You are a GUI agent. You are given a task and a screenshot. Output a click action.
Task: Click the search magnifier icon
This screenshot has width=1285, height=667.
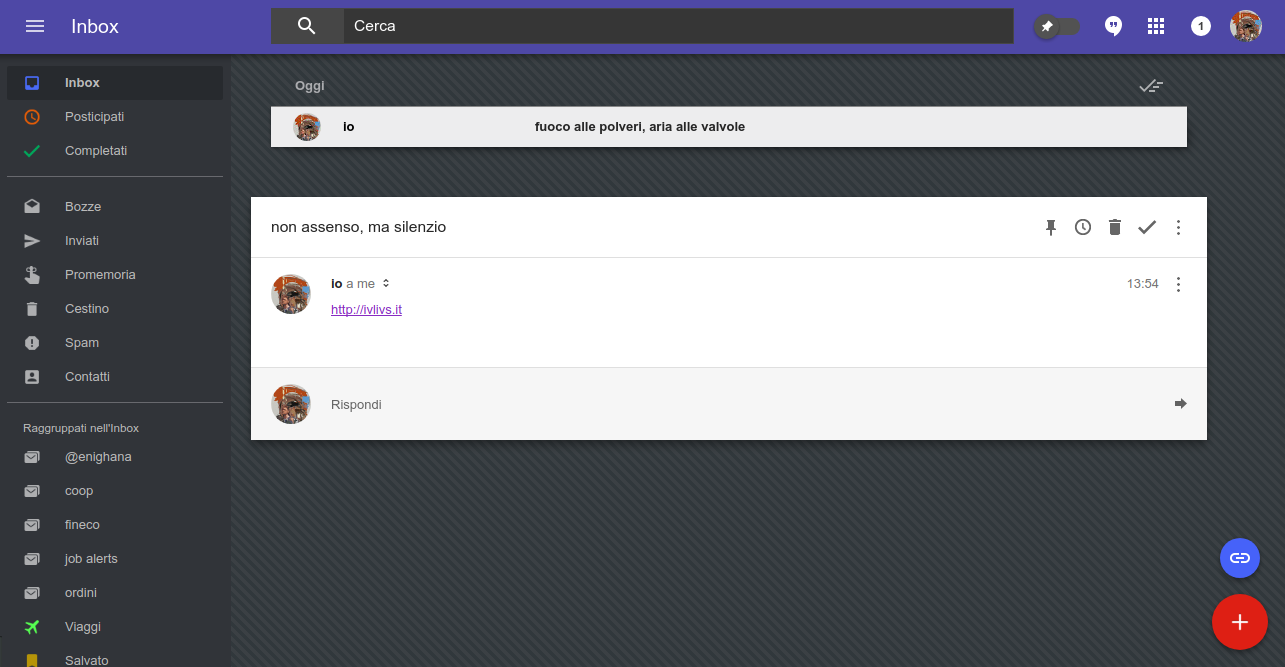click(307, 26)
